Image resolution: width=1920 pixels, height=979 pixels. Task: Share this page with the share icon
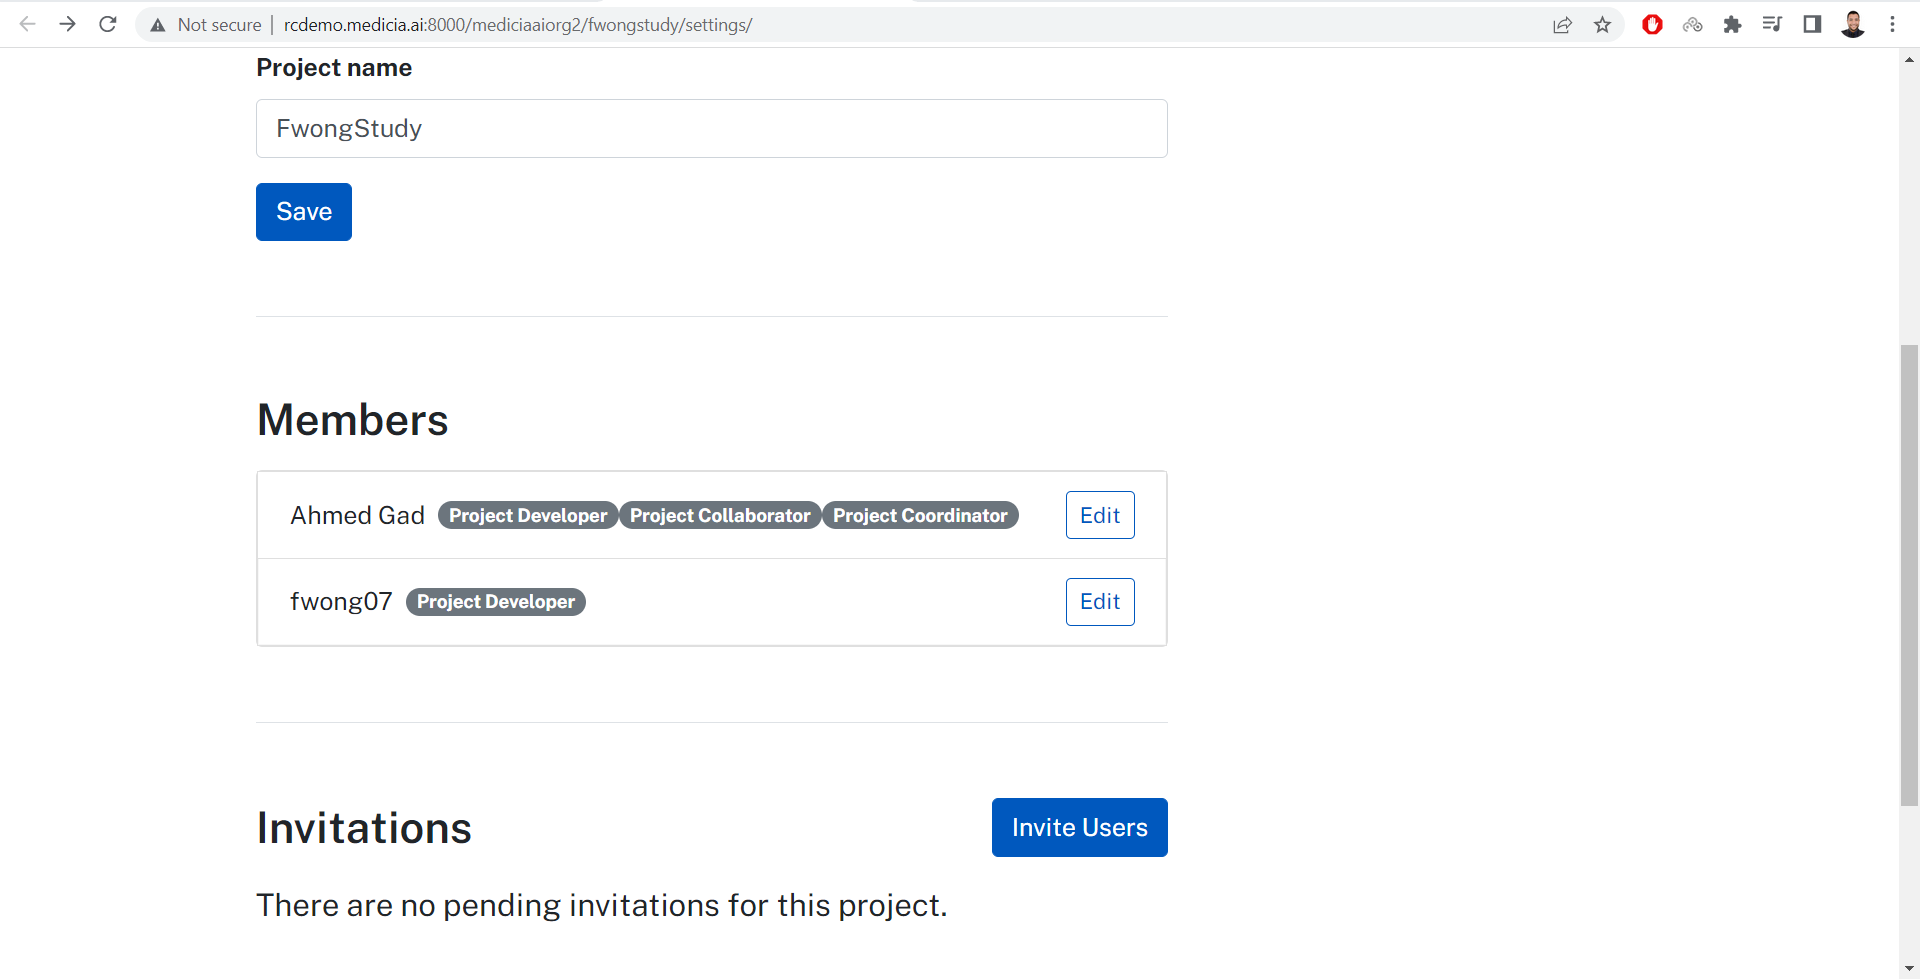pos(1562,25)
